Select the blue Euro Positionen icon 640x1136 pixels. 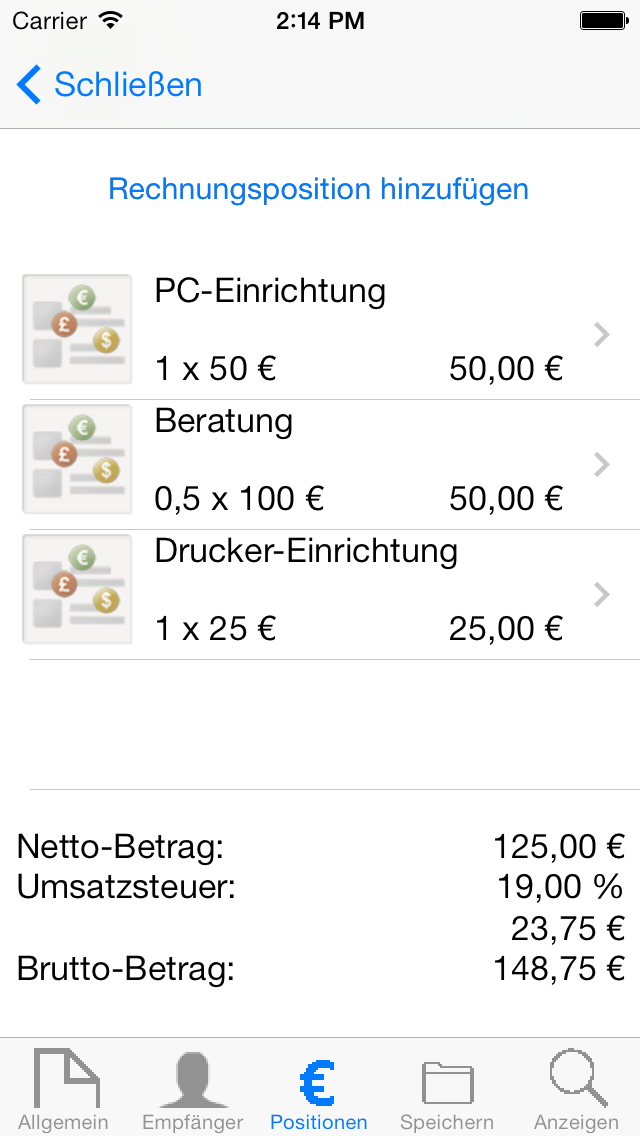[x=318, y=1080]
